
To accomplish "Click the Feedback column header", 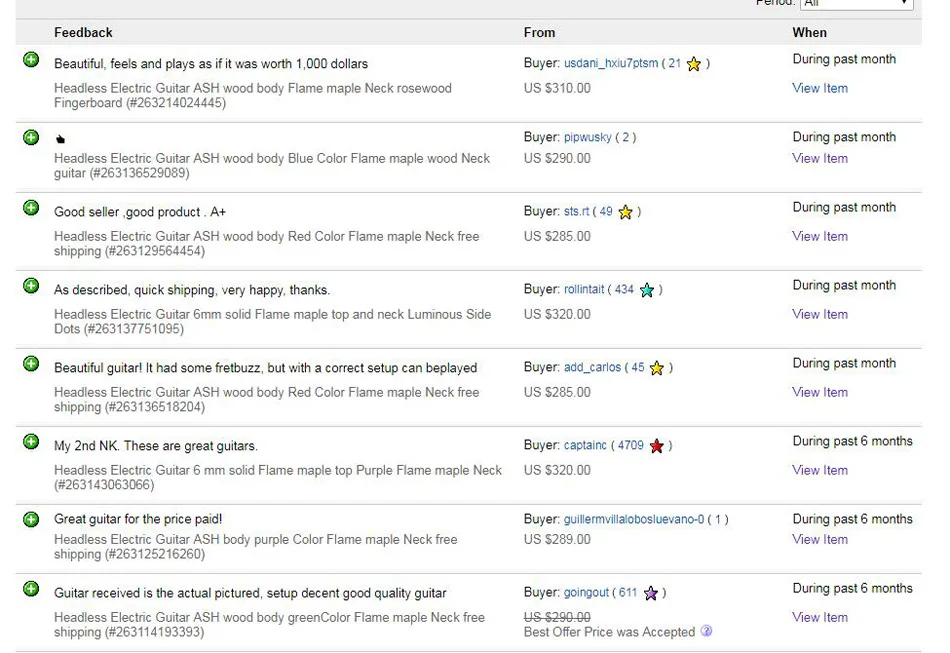I will [x=83, y=33].
